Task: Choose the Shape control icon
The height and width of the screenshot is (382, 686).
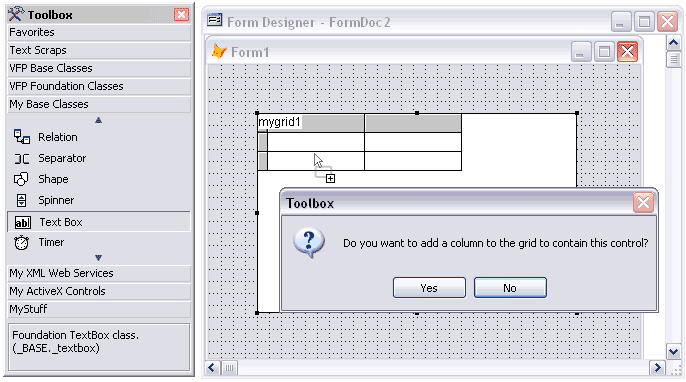Action: 21,179
